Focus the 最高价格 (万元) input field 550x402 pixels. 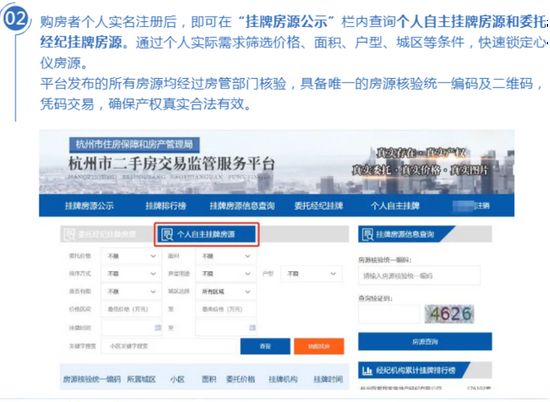tap(226, 309)
